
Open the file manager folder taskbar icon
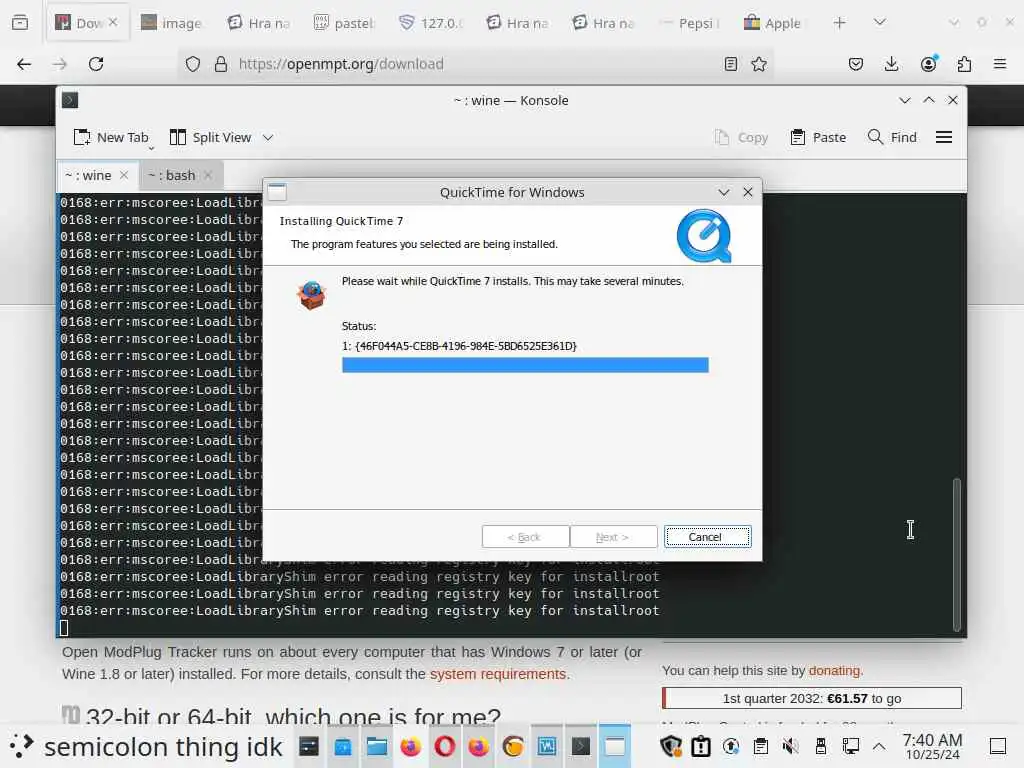pyautogui.click(x=377, y=746)
